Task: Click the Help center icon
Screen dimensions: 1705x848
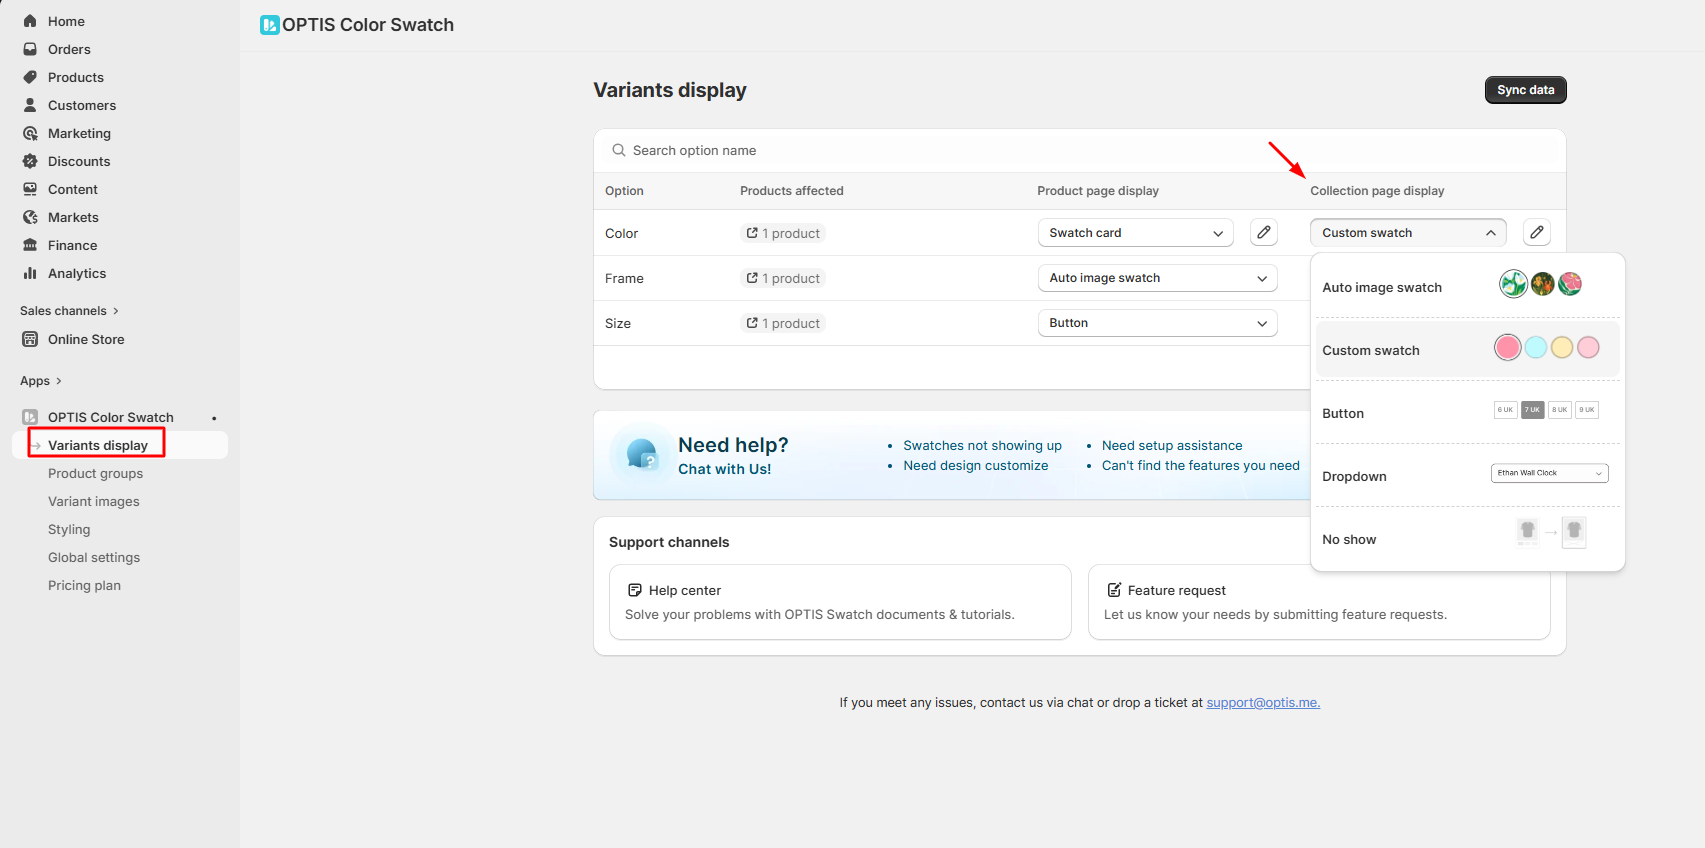Action: (x=634, y=590)
